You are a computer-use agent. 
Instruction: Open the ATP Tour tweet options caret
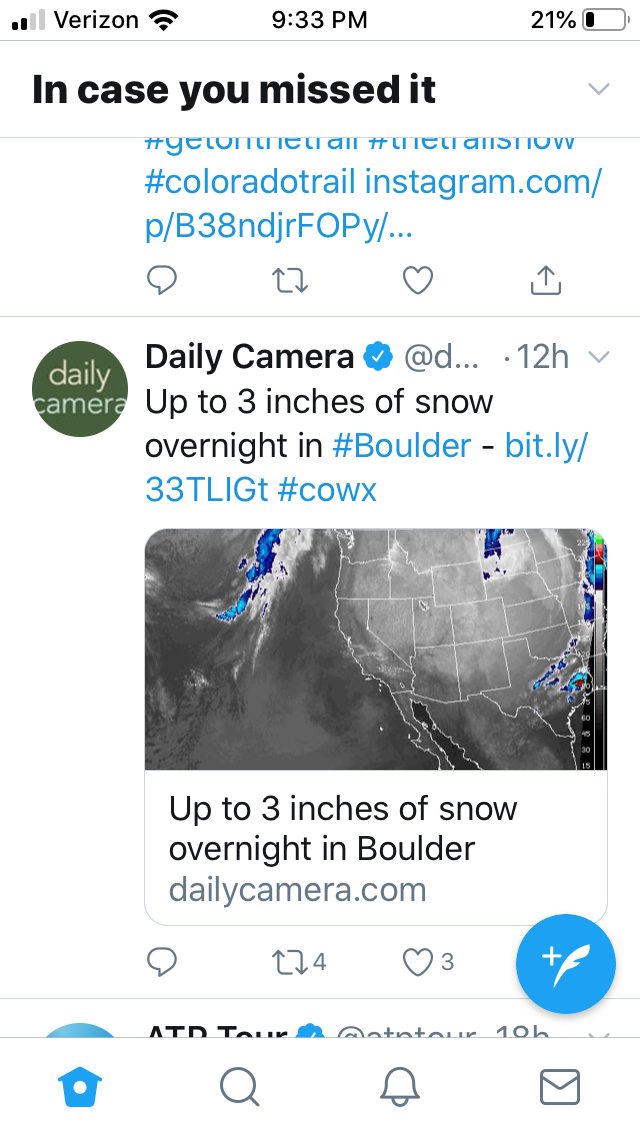[x=599, y=1032]
